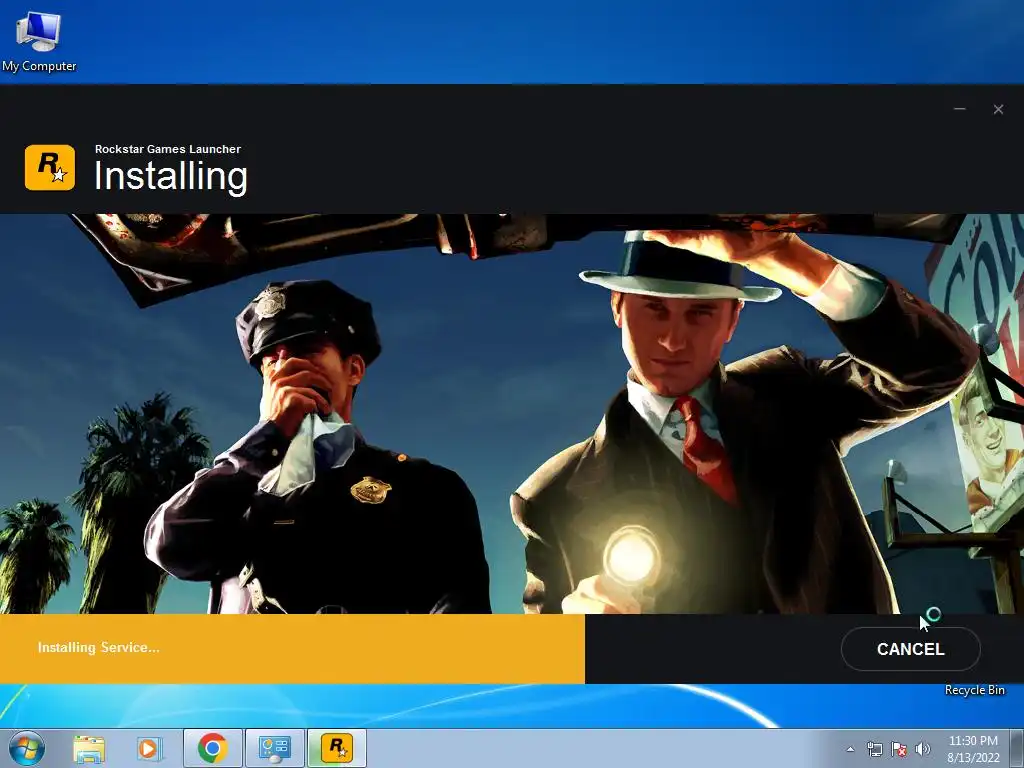Click the orange installation progress bar
This screenshot has height=768, width=1024.
point(292,648)
